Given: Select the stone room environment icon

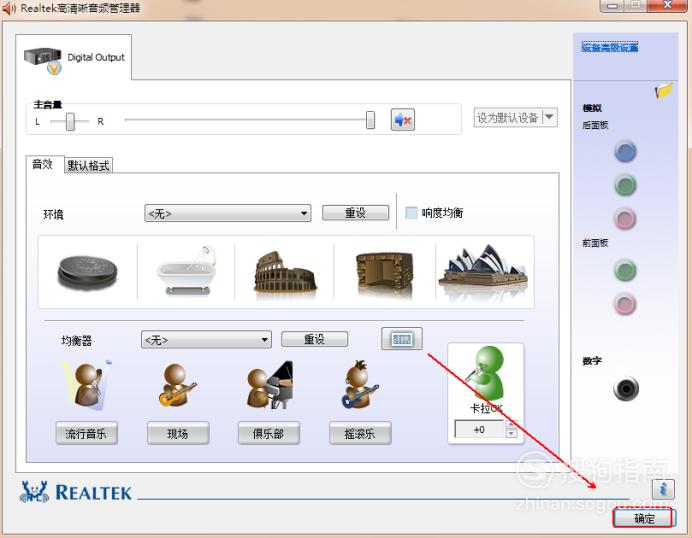Looking at the screenshot, I should click(x=384, y=272).
